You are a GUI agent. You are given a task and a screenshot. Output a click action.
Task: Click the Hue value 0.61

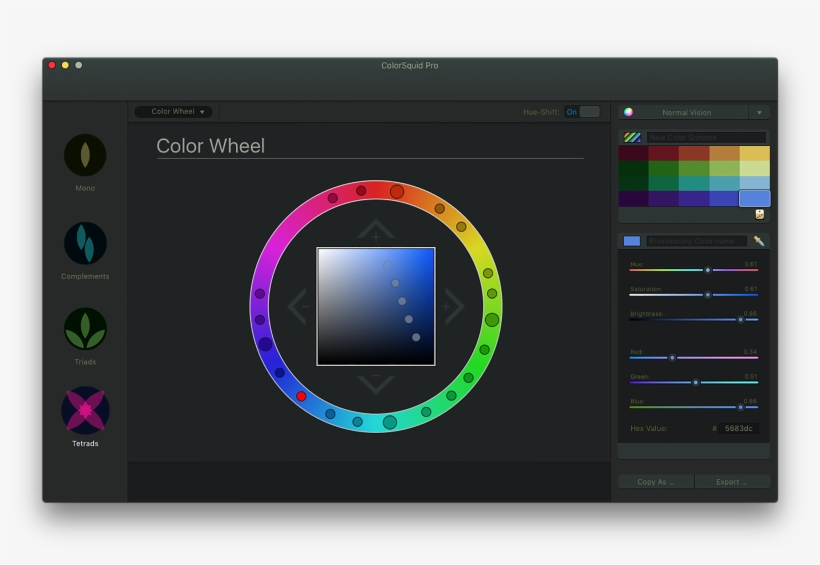click(750, 264)
